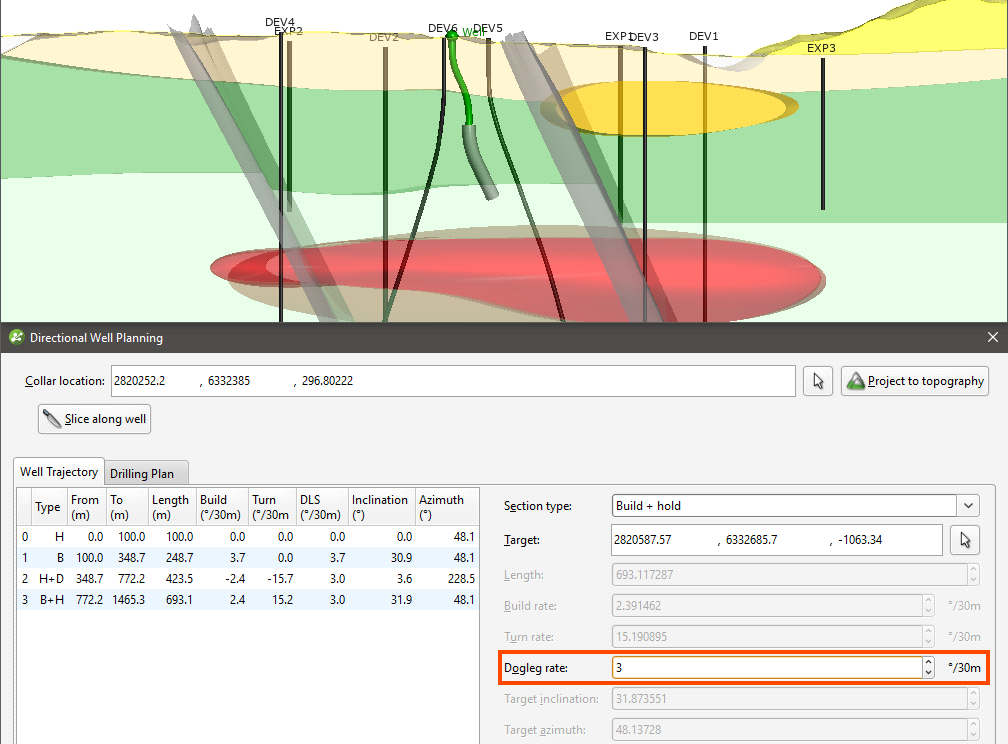Click the collar location picker cursor icon

pyautogui.click(x=818, y=381)
